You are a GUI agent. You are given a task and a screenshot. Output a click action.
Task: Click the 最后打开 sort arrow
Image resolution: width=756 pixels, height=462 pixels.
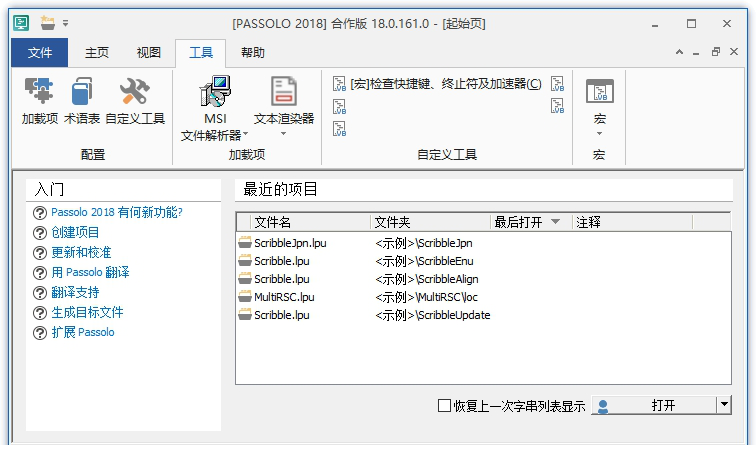[x=555, y=222]
